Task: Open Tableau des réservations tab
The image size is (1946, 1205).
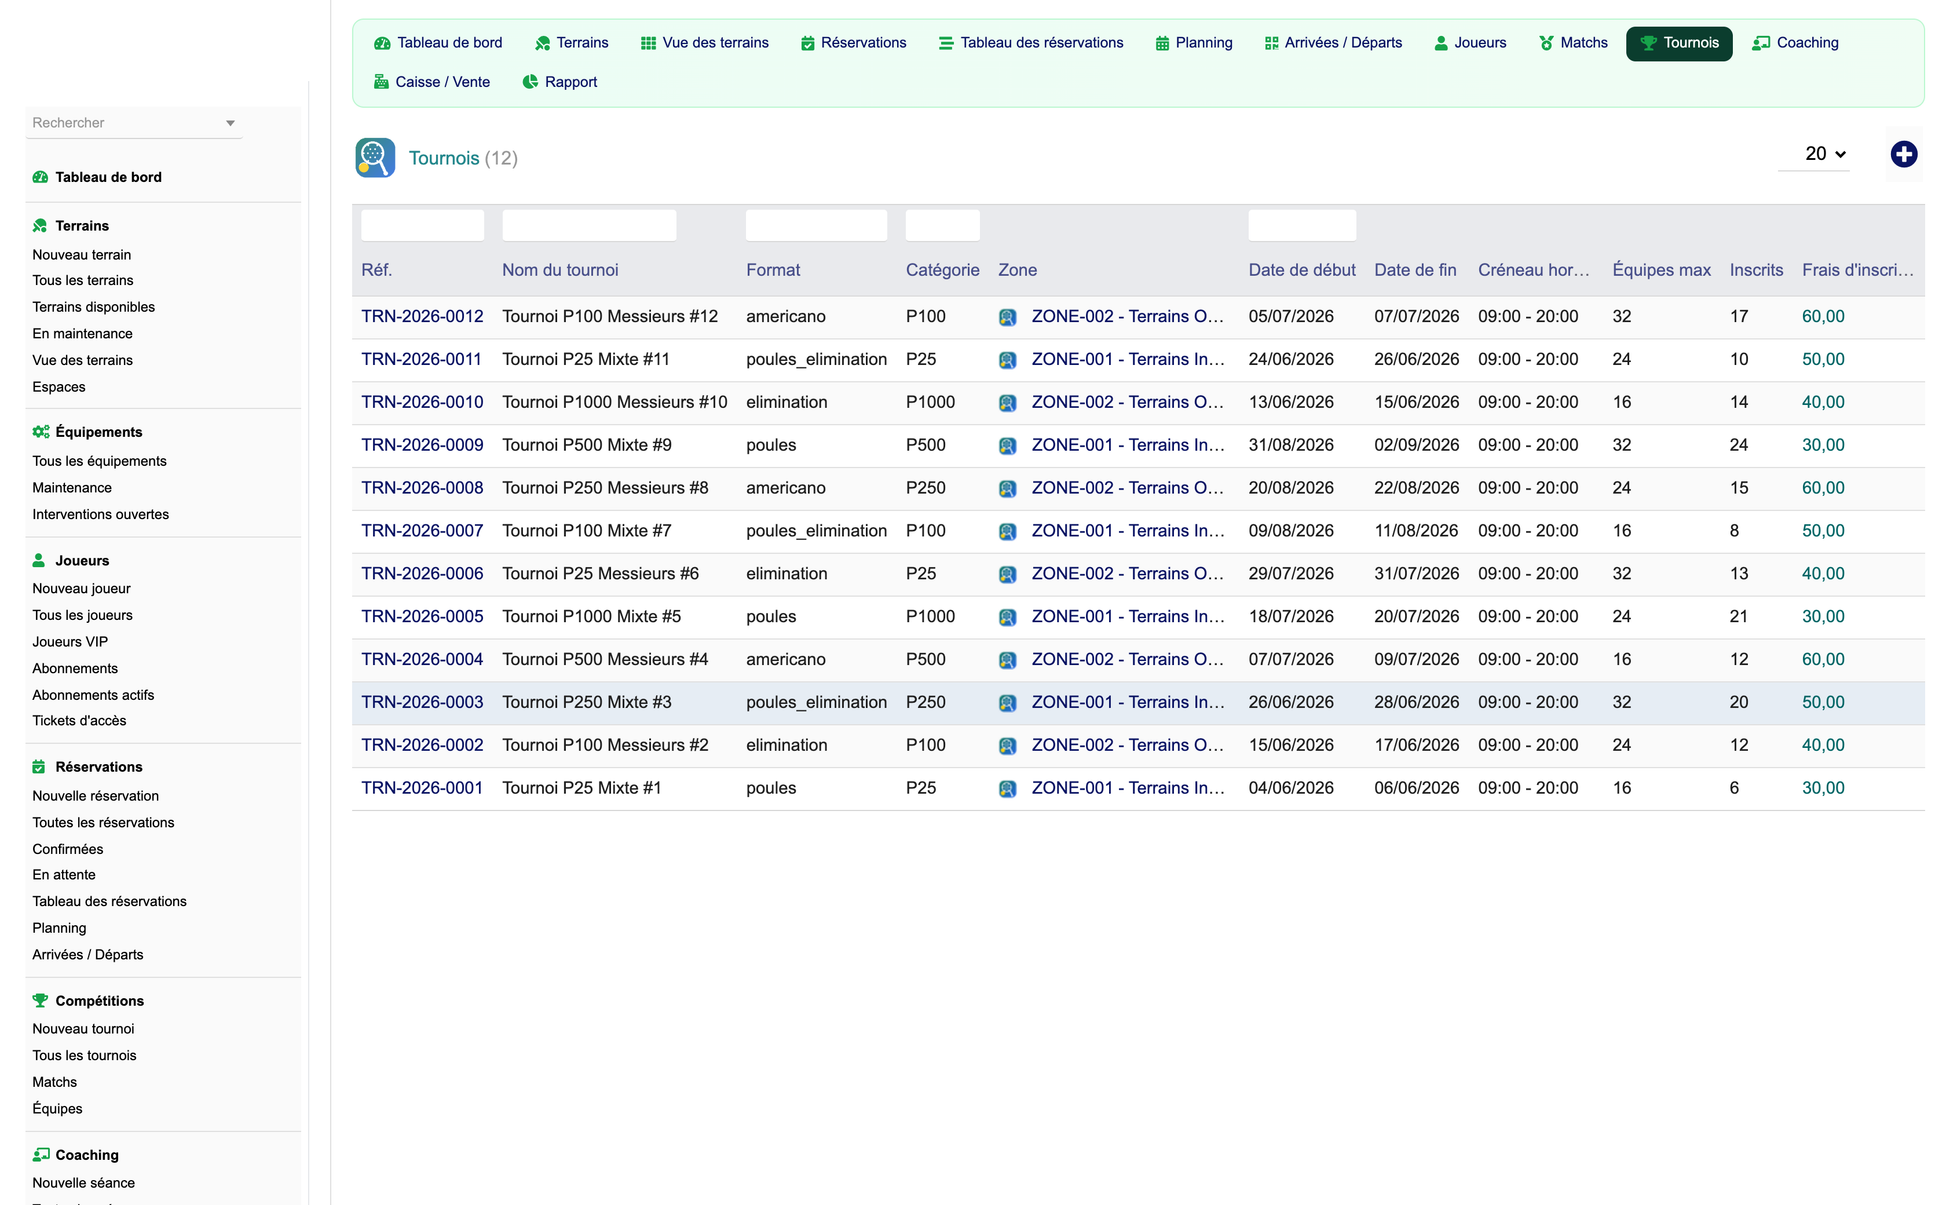Action: [1031, 43]
